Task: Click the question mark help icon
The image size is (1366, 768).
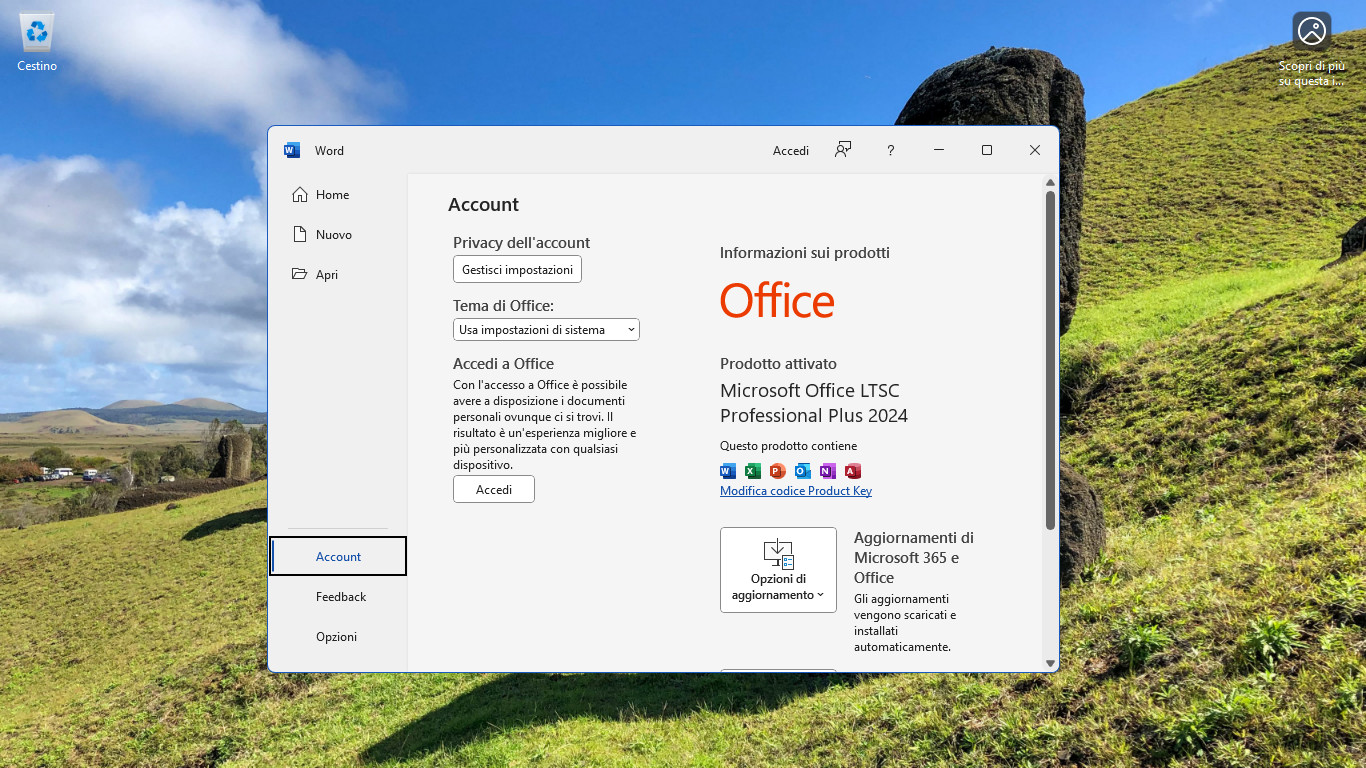Action: coord(890,150)
